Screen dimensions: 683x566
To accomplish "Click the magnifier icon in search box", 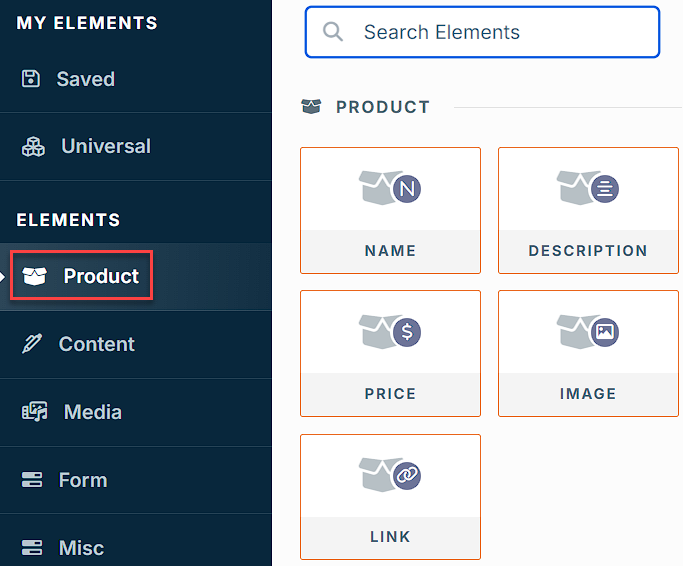I will click(x=333, y=32).
